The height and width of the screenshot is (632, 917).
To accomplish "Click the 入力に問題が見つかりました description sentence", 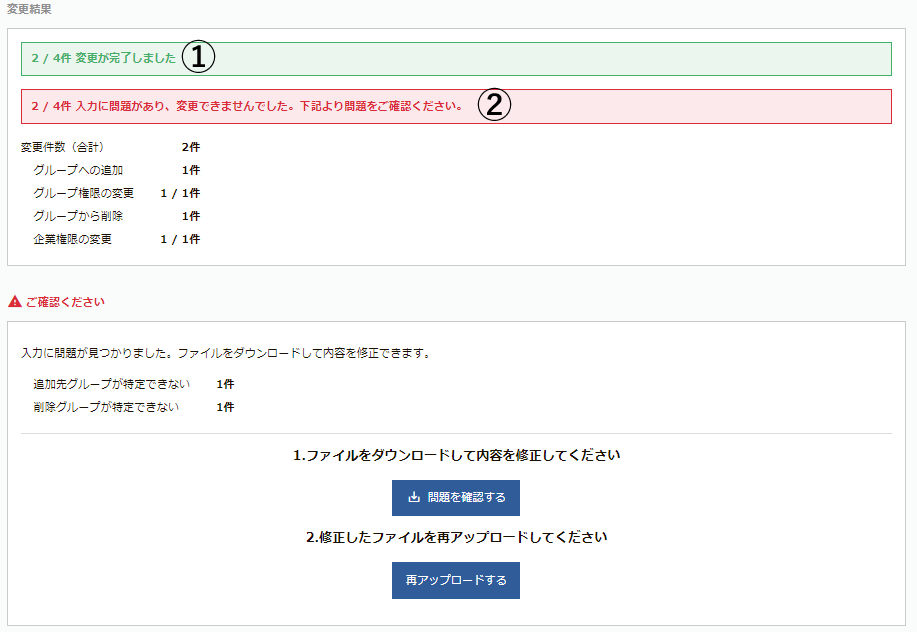I will pyautogui.click(x=226, y=353).
